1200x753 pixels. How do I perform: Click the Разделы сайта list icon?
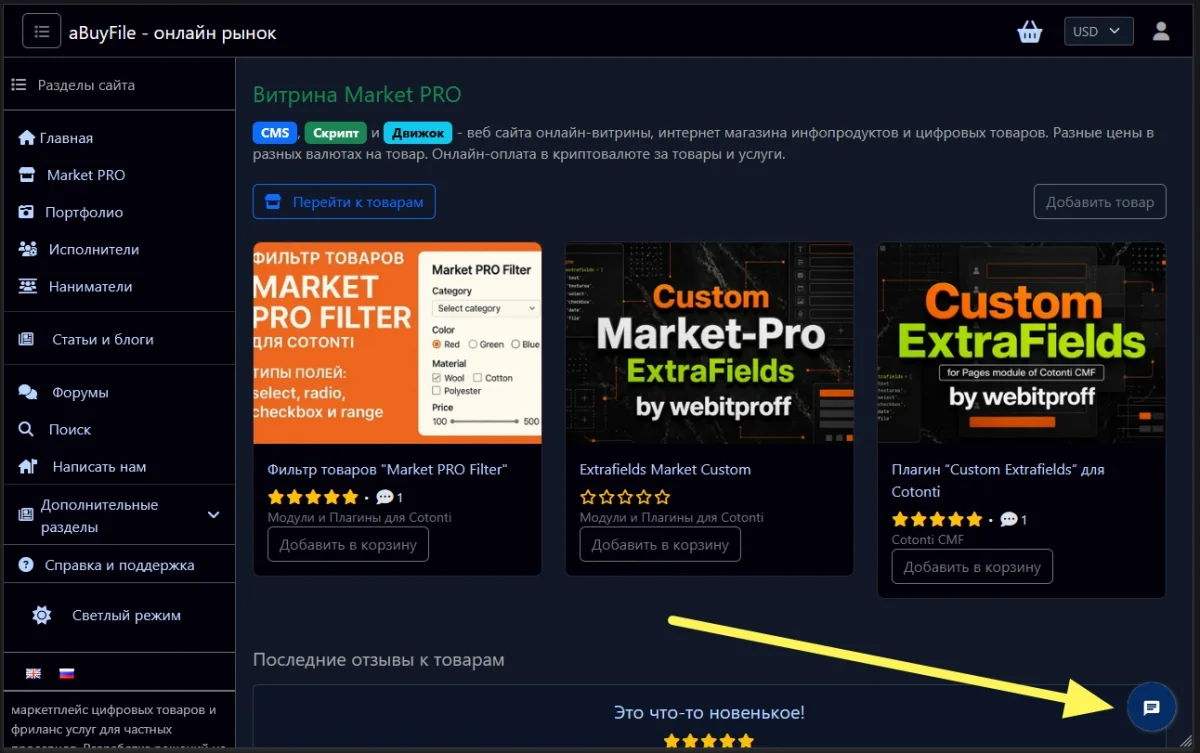(x=19, y=85)
